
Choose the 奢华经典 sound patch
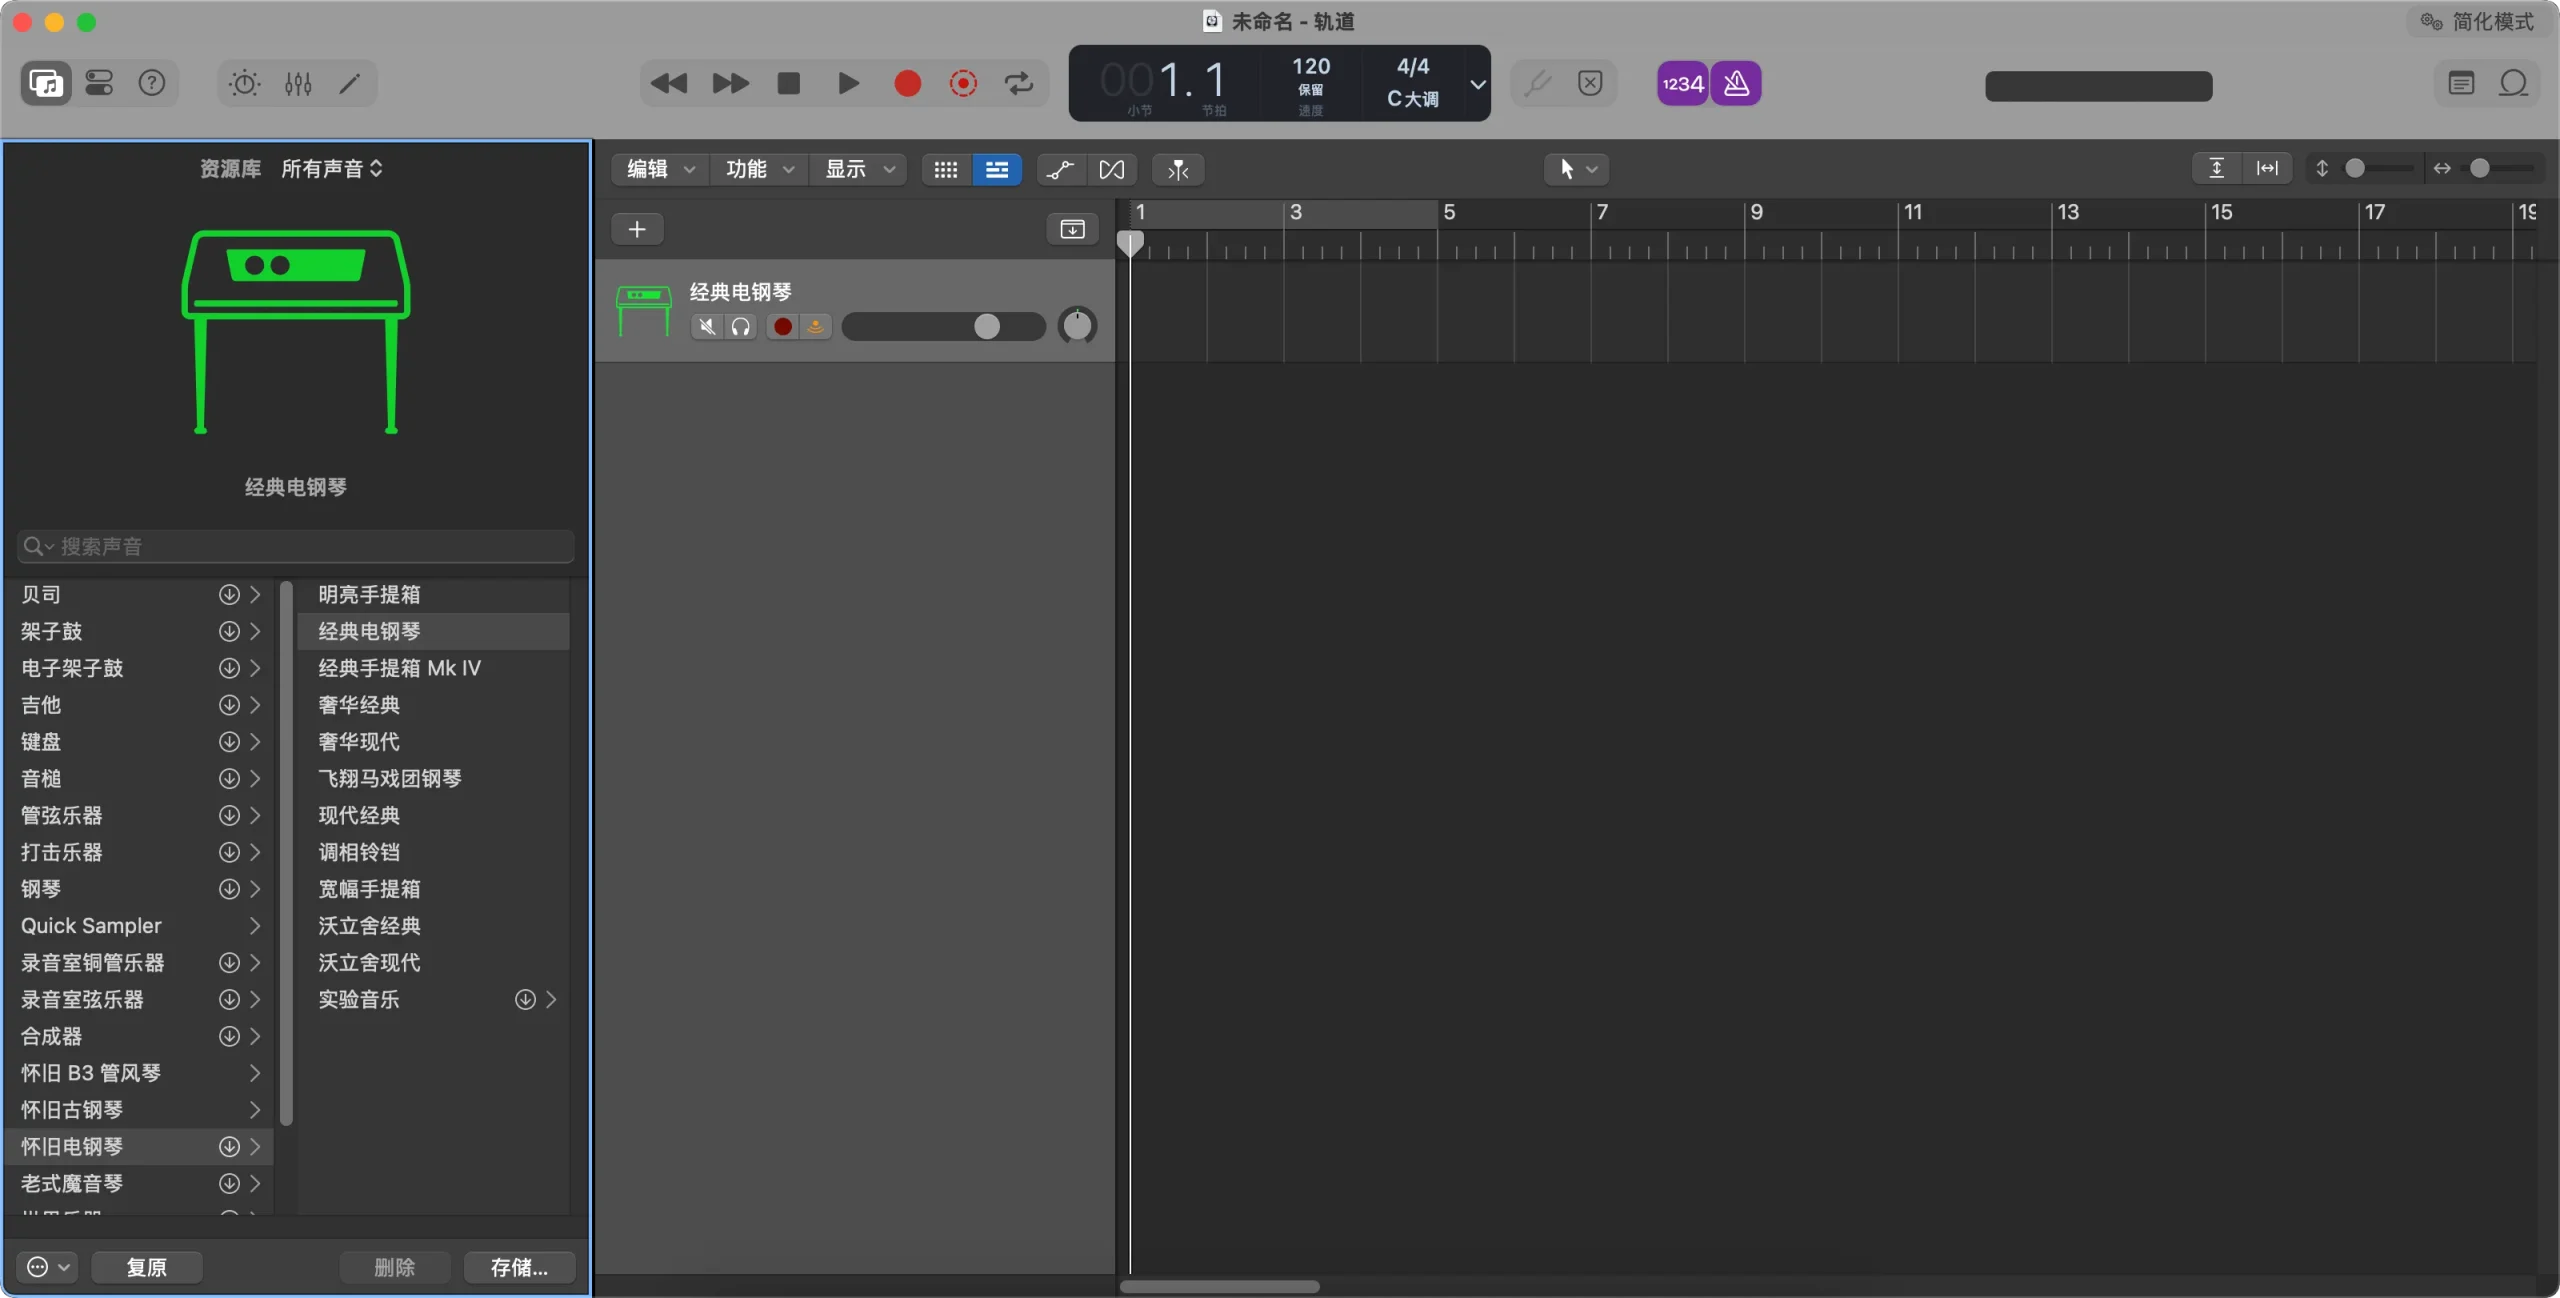tap(359, 705)
